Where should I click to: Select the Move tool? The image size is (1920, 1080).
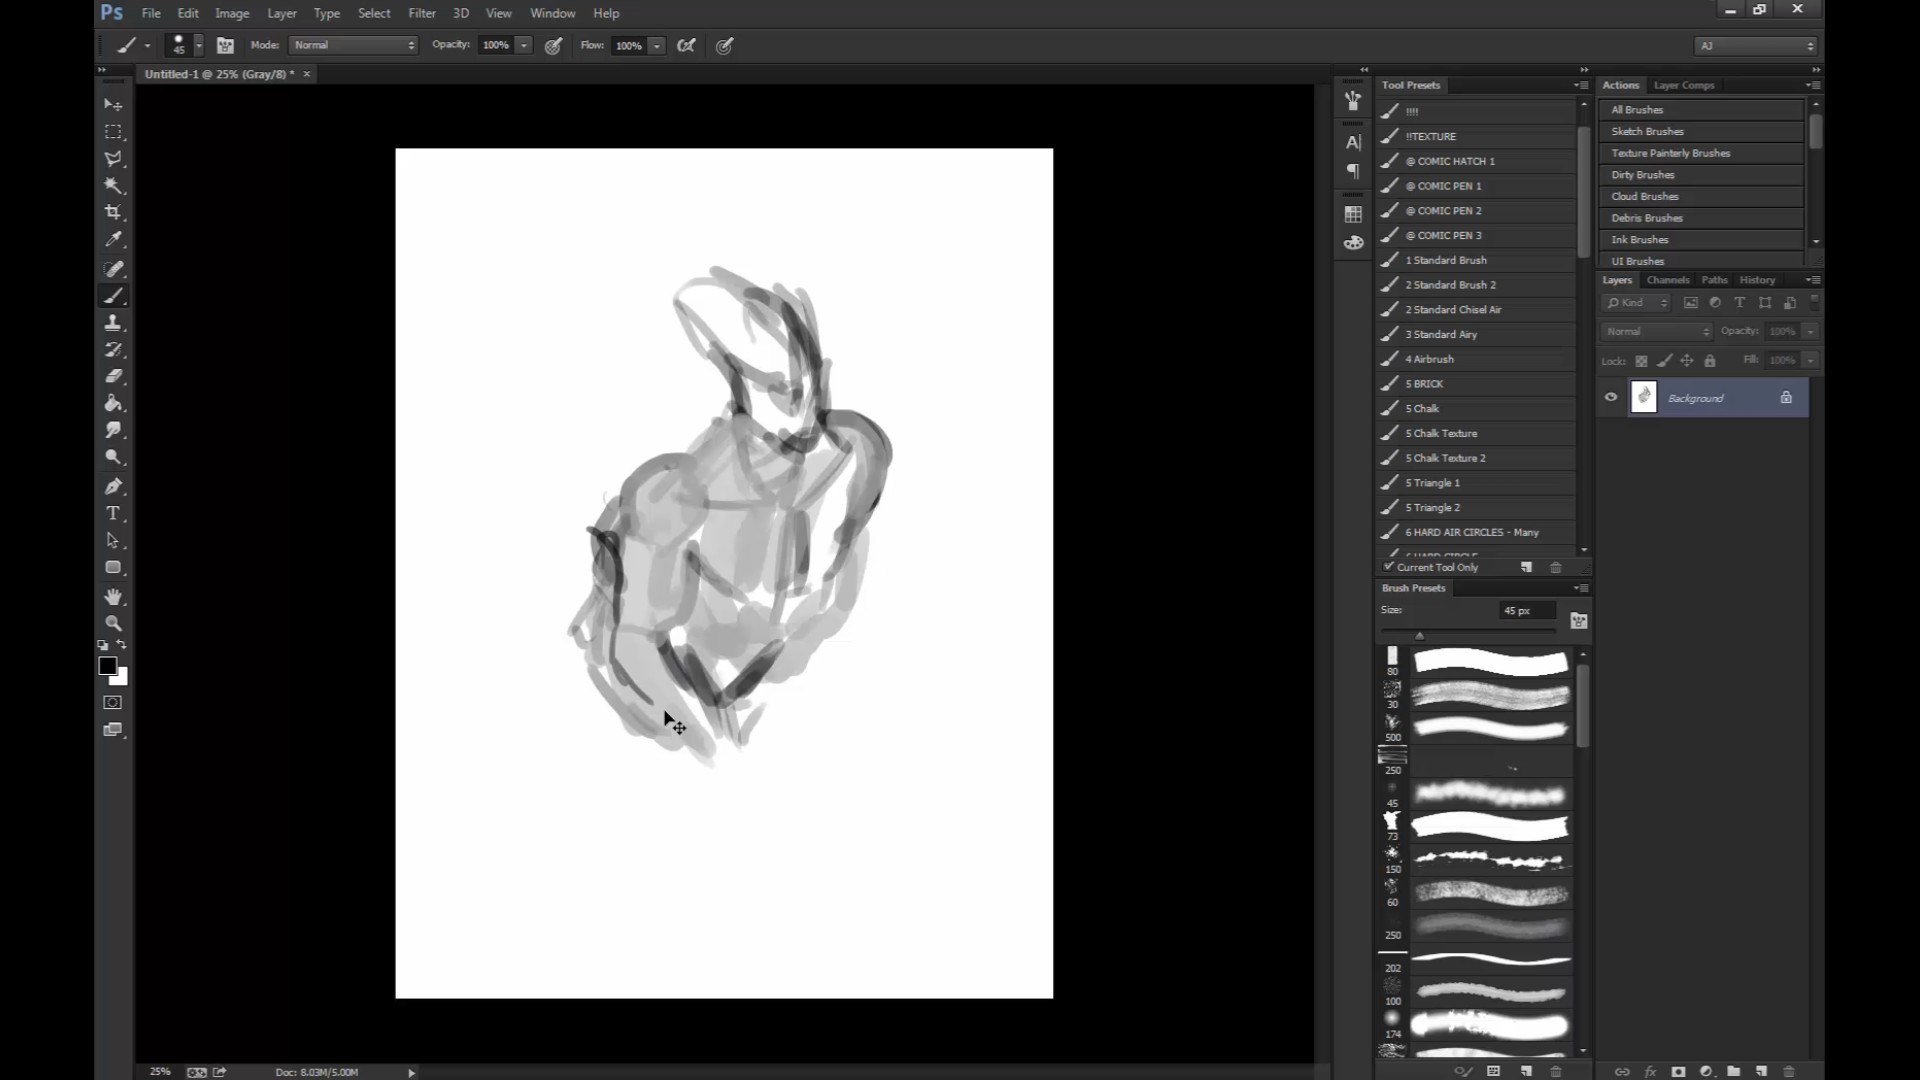coord(113,105)
